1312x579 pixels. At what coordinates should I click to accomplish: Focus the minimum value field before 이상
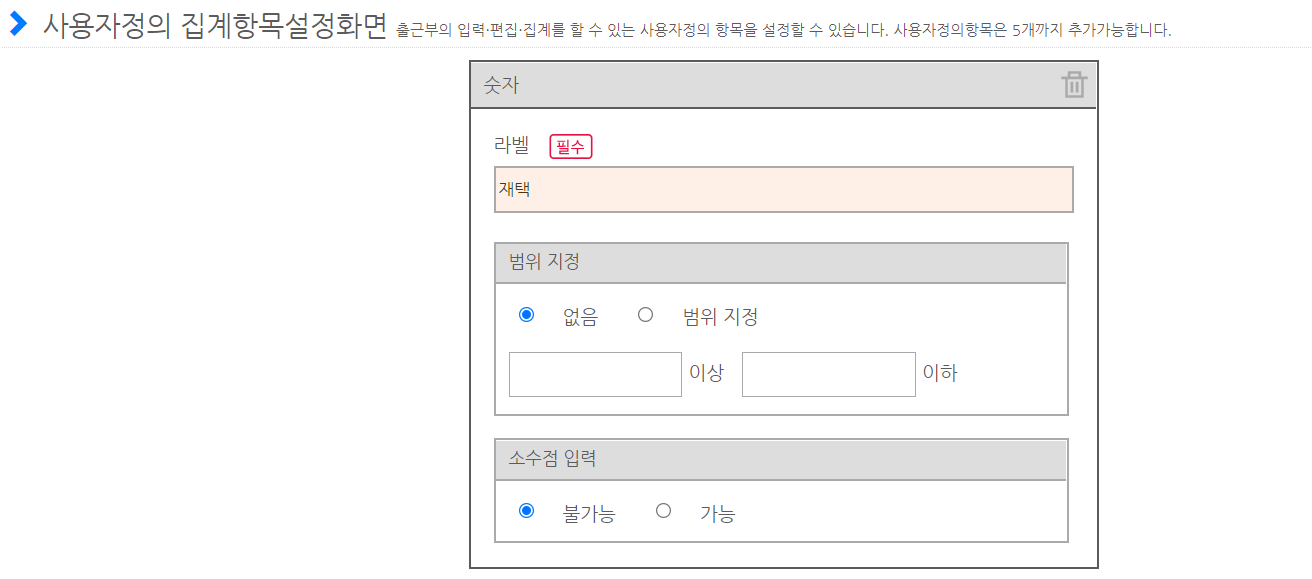(595, 374)
